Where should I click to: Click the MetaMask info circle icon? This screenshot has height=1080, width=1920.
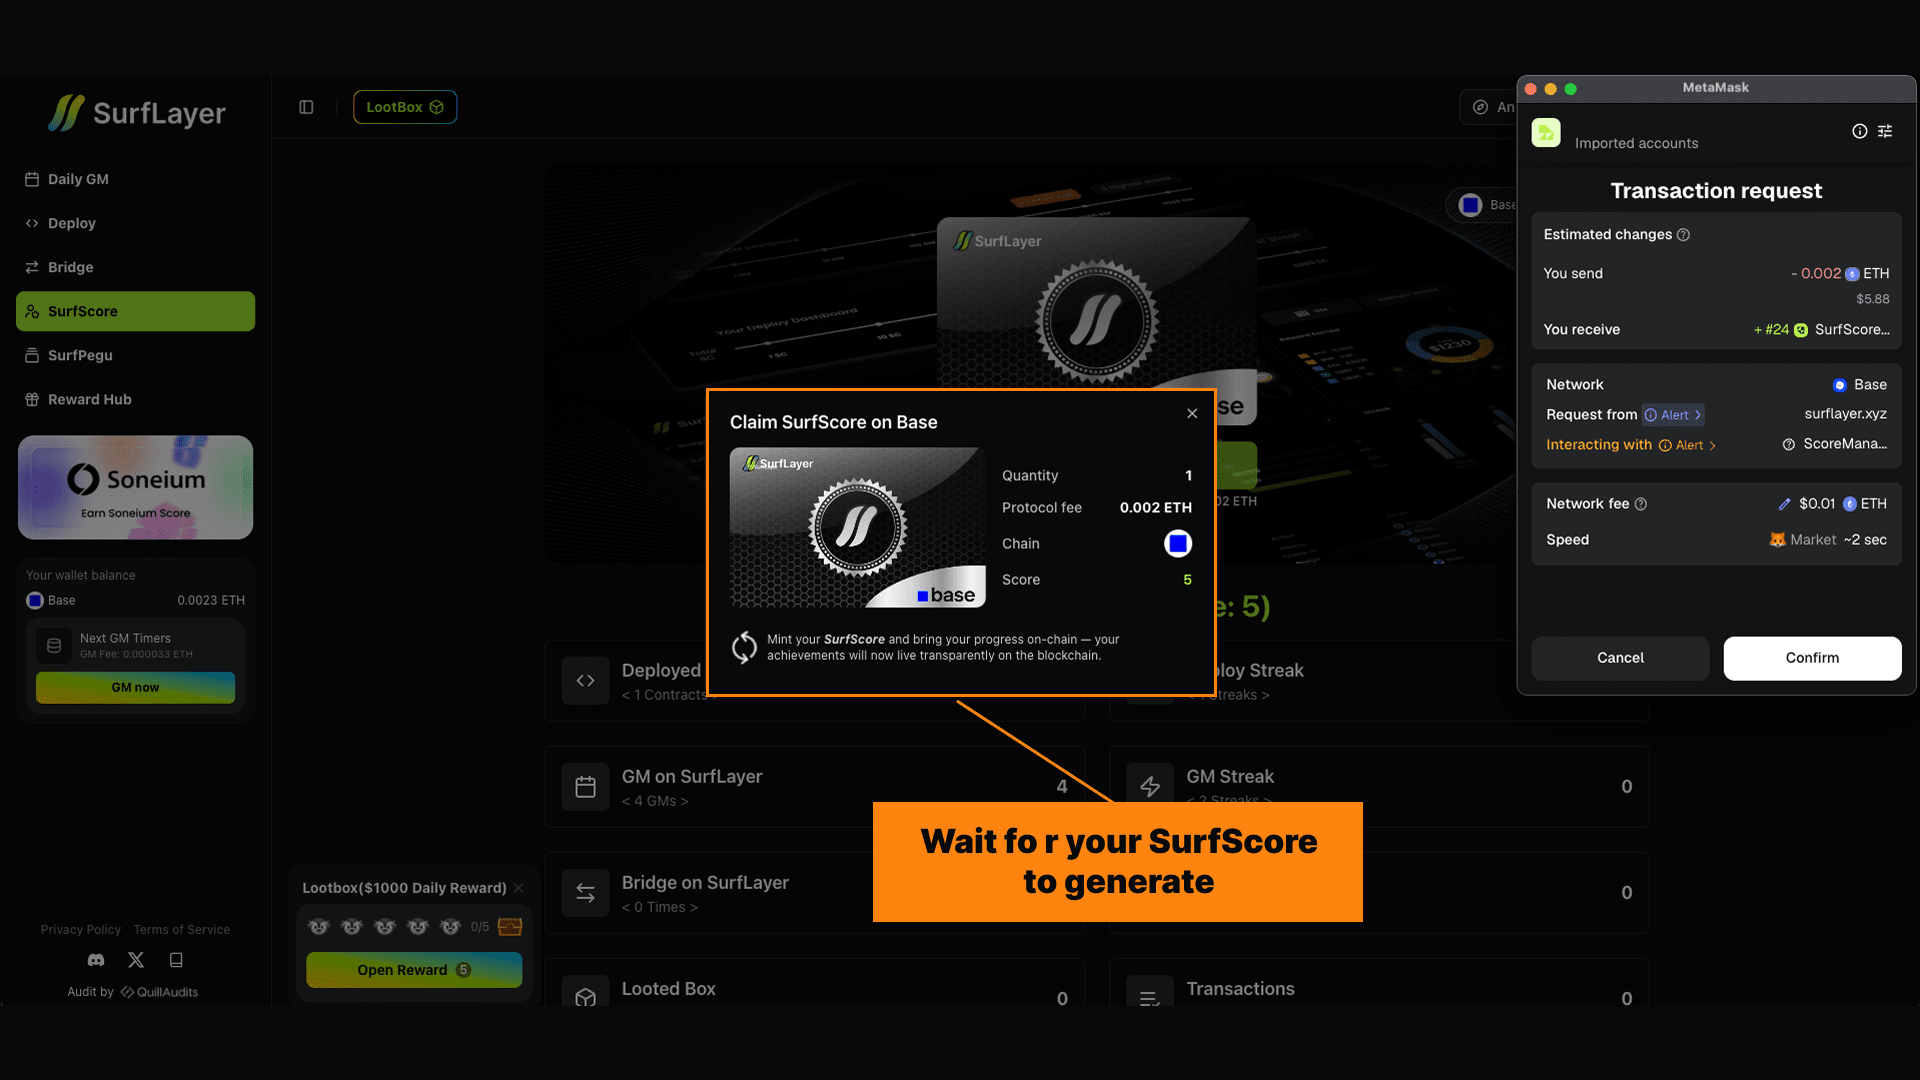coord(1859,131)
